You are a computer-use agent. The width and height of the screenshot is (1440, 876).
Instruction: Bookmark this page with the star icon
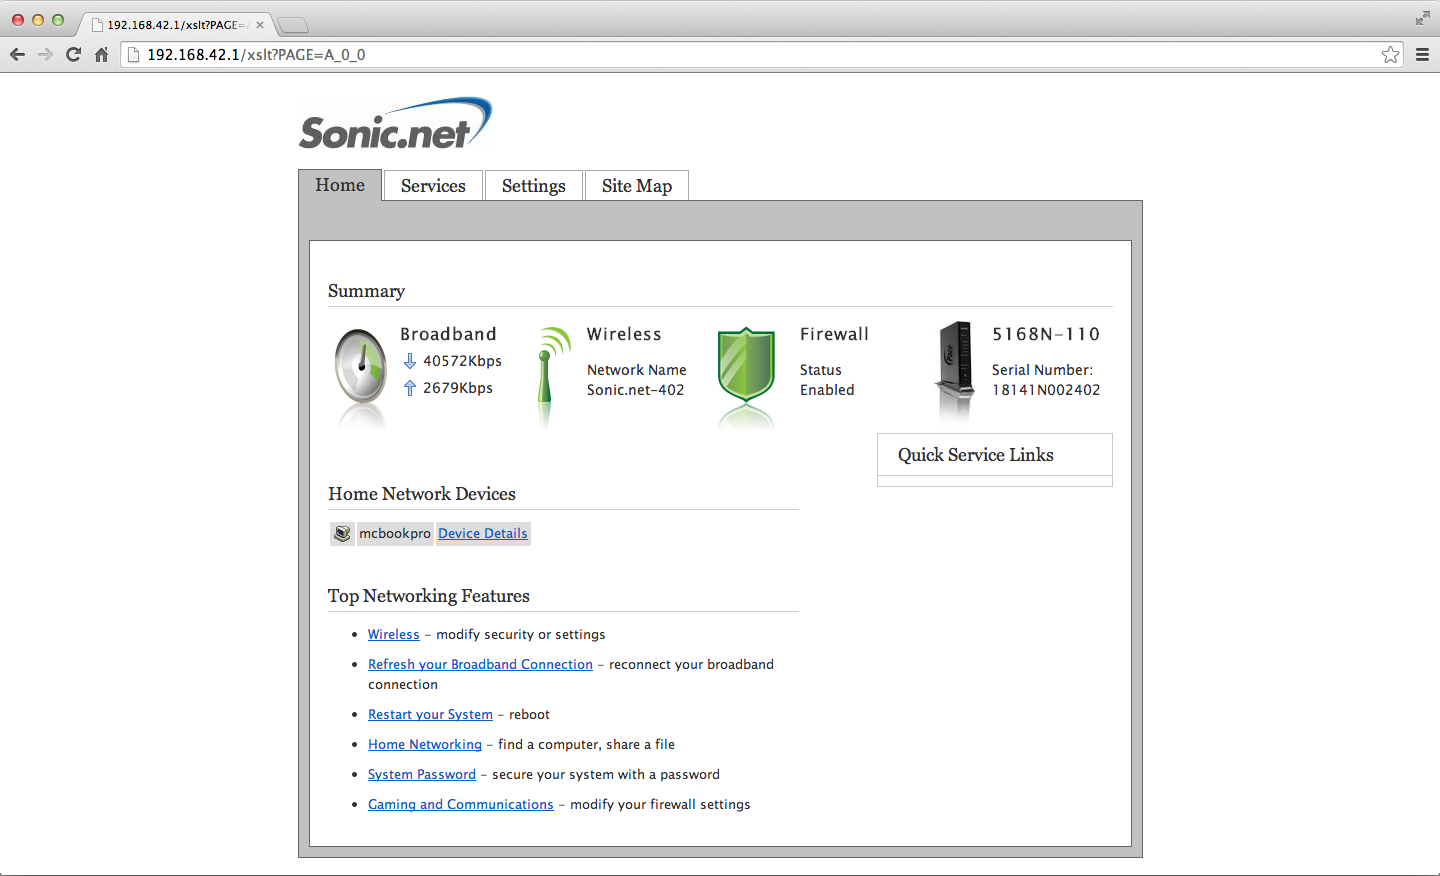coord(1390,55)
